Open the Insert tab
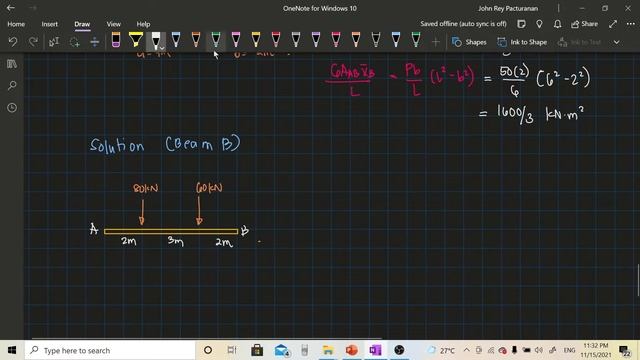This screenshot has width=640, height=360. click(x=49, y=24)
